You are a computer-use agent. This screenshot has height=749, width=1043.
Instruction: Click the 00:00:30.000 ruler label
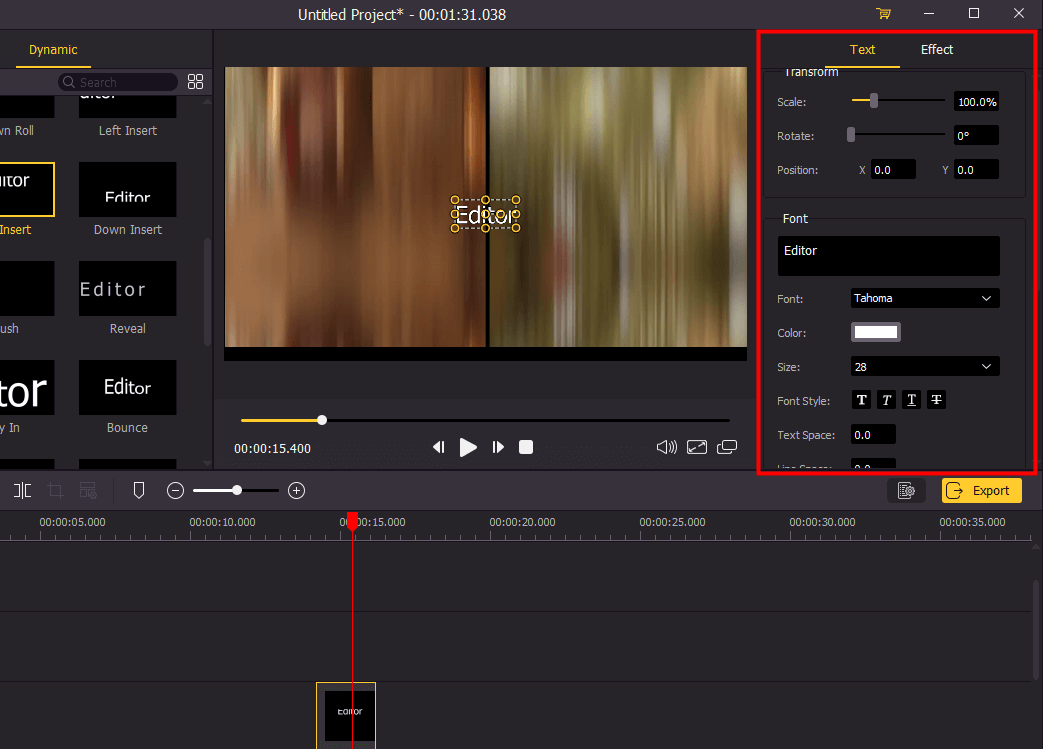(822, 522)
